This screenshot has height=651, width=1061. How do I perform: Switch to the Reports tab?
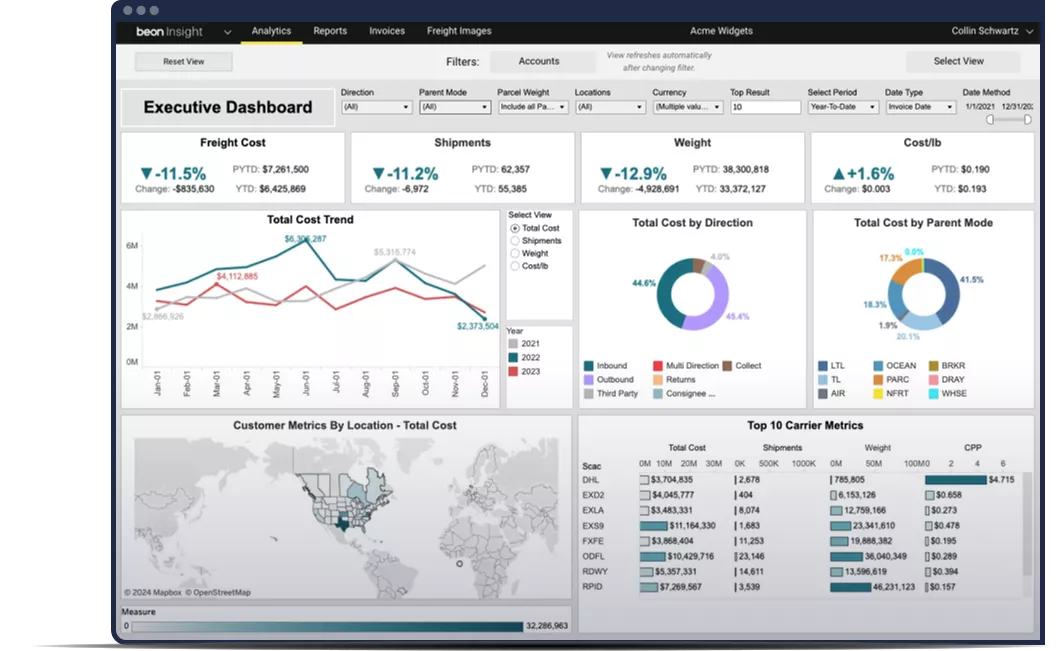[x=330, y=31]
